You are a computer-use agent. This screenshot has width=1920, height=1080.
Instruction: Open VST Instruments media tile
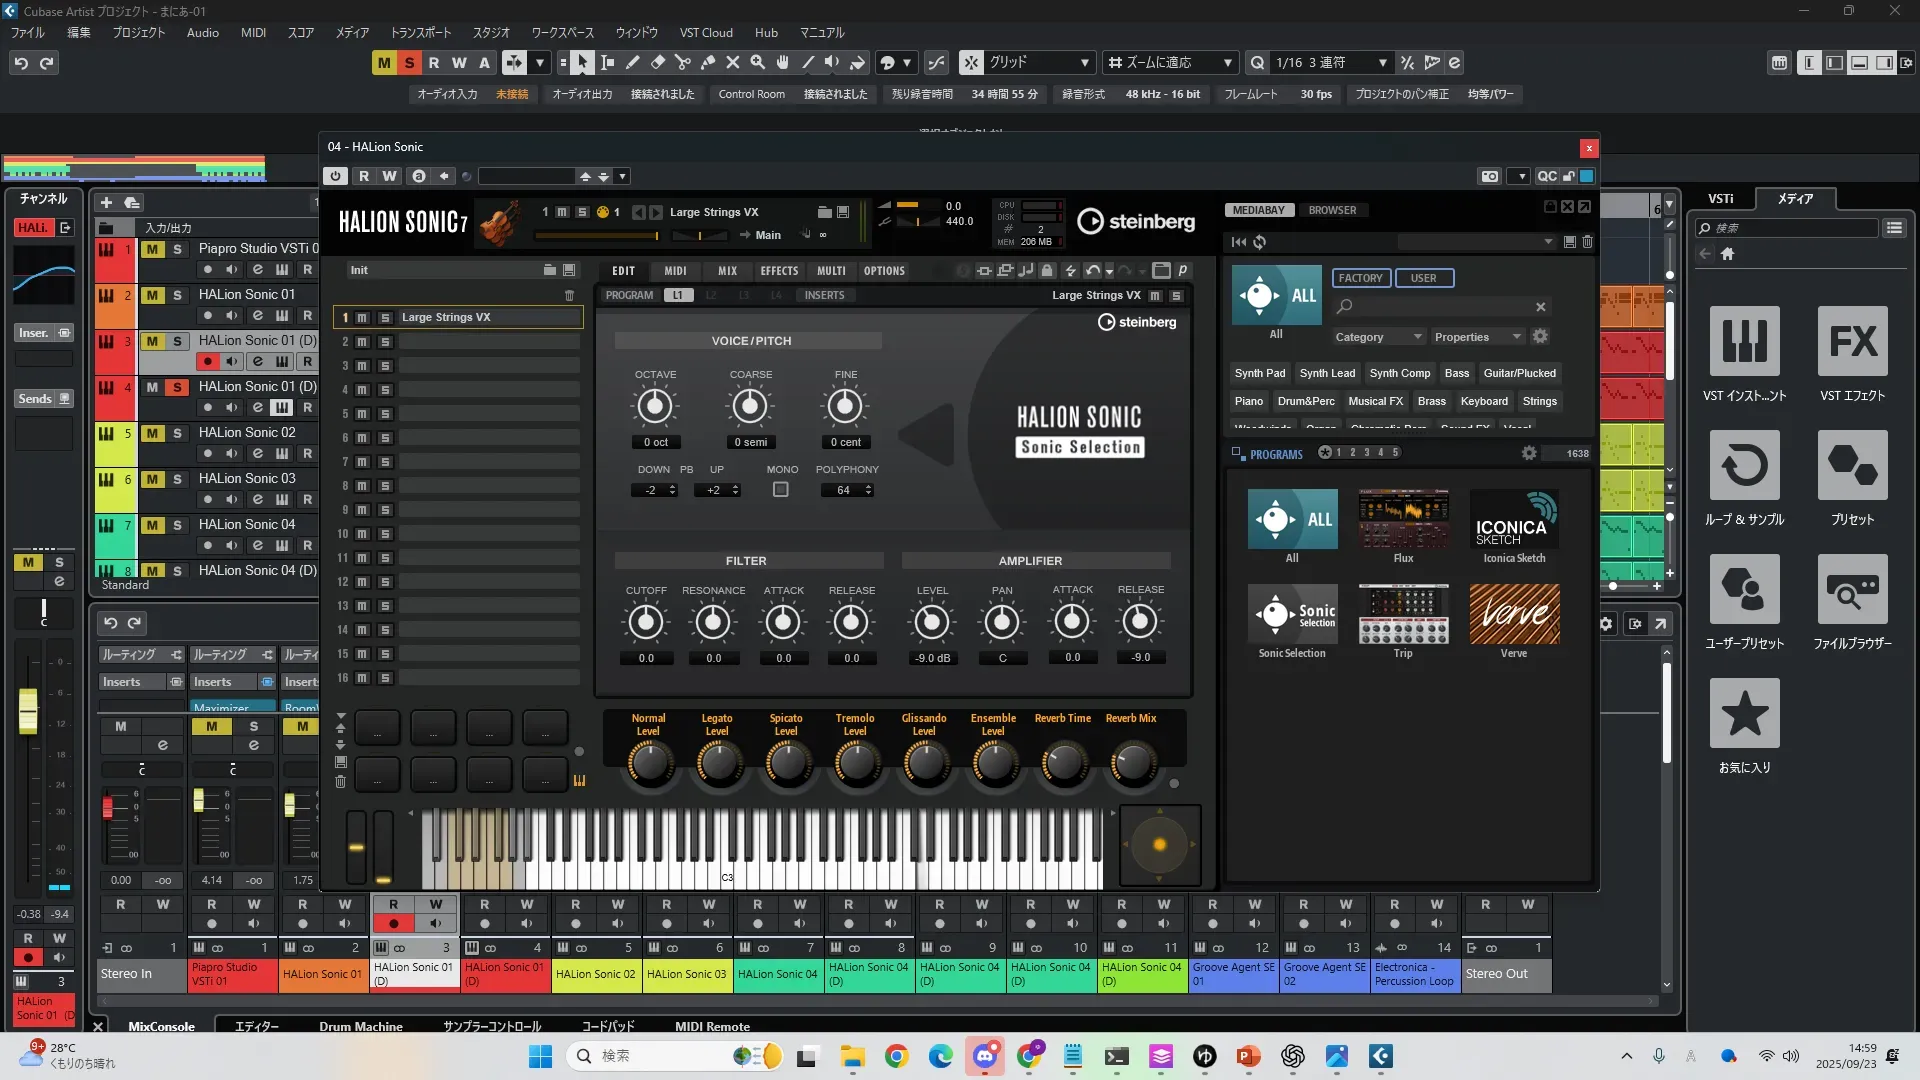(1744, 343)
